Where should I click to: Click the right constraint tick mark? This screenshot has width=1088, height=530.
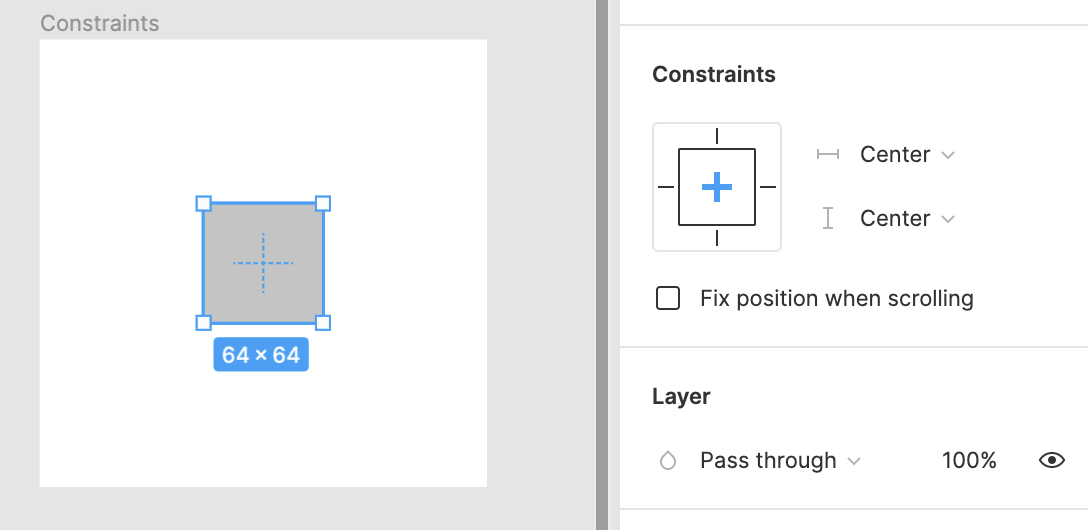pyautogui.click(x=767, y=187)
